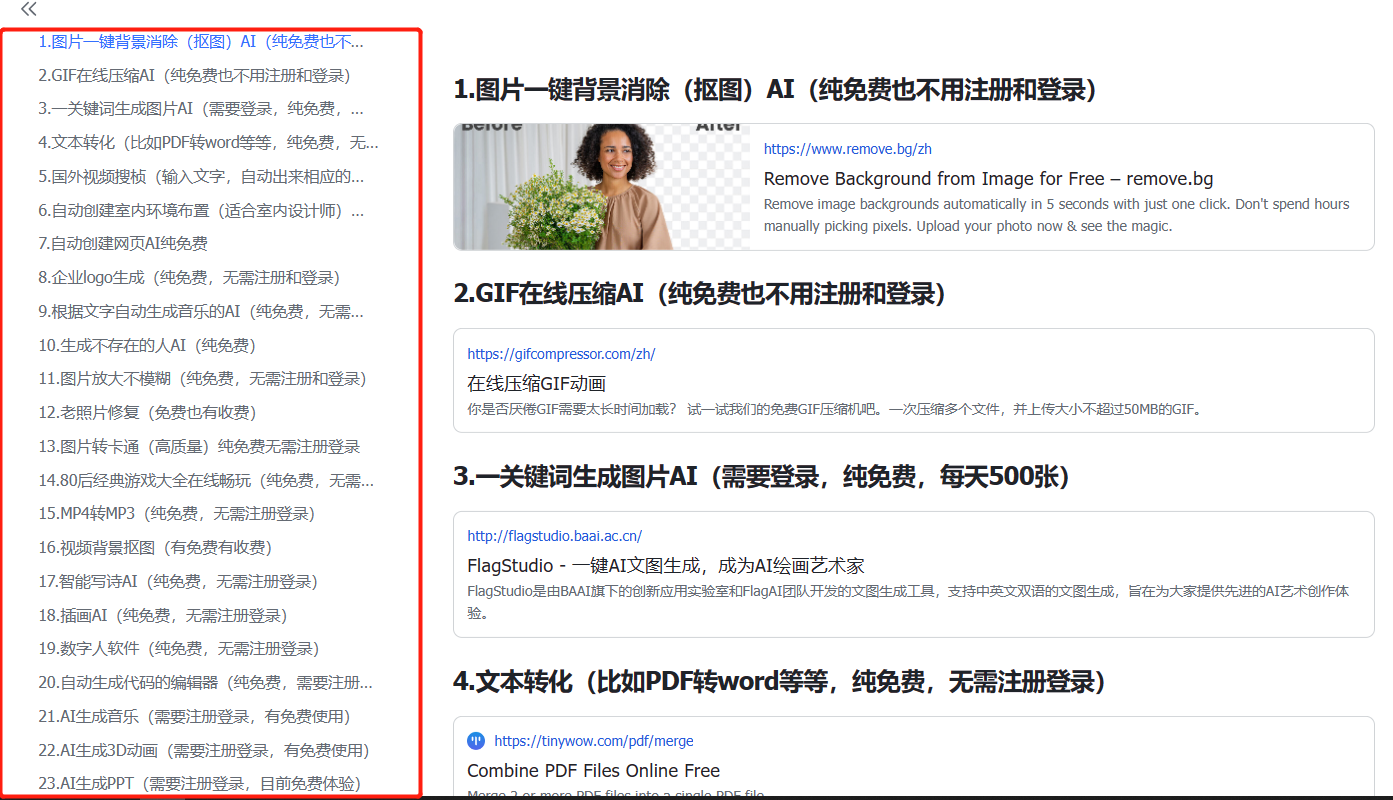Open the remove.bg preview thumbnail image
This screenshot has width=1393, height=800.
pos(601,187)
